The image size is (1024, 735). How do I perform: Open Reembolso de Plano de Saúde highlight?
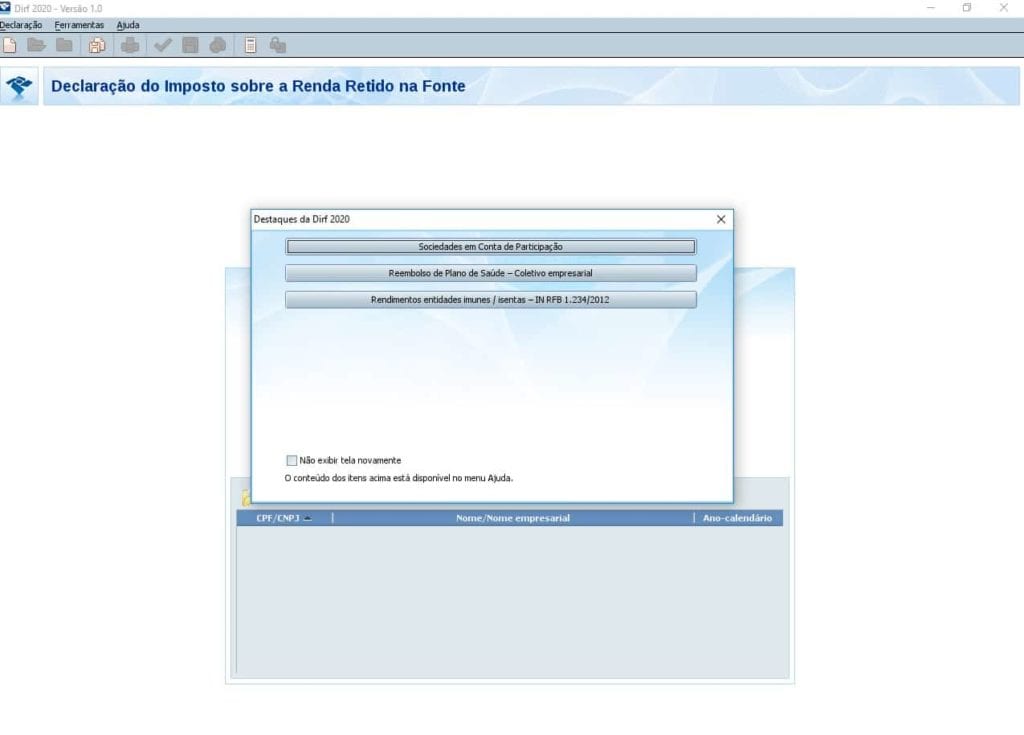pyautogui.click(x=490, y=273)
